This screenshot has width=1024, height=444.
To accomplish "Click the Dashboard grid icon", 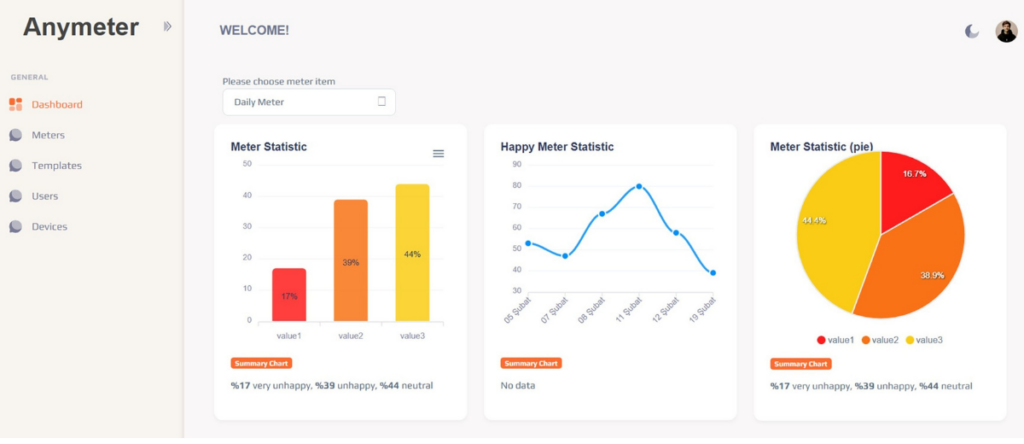I will (x=16, y=104).
